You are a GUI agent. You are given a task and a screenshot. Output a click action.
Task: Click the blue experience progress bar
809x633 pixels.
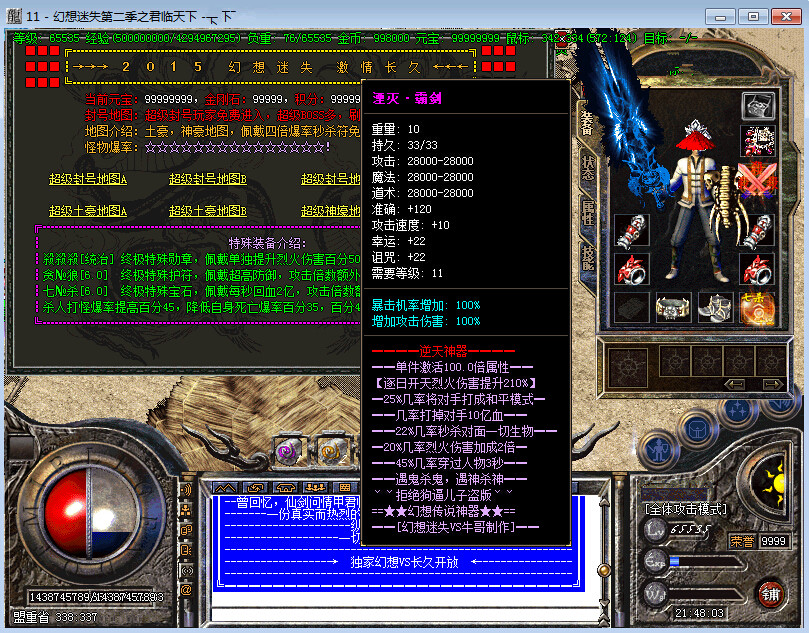point(706,562)
